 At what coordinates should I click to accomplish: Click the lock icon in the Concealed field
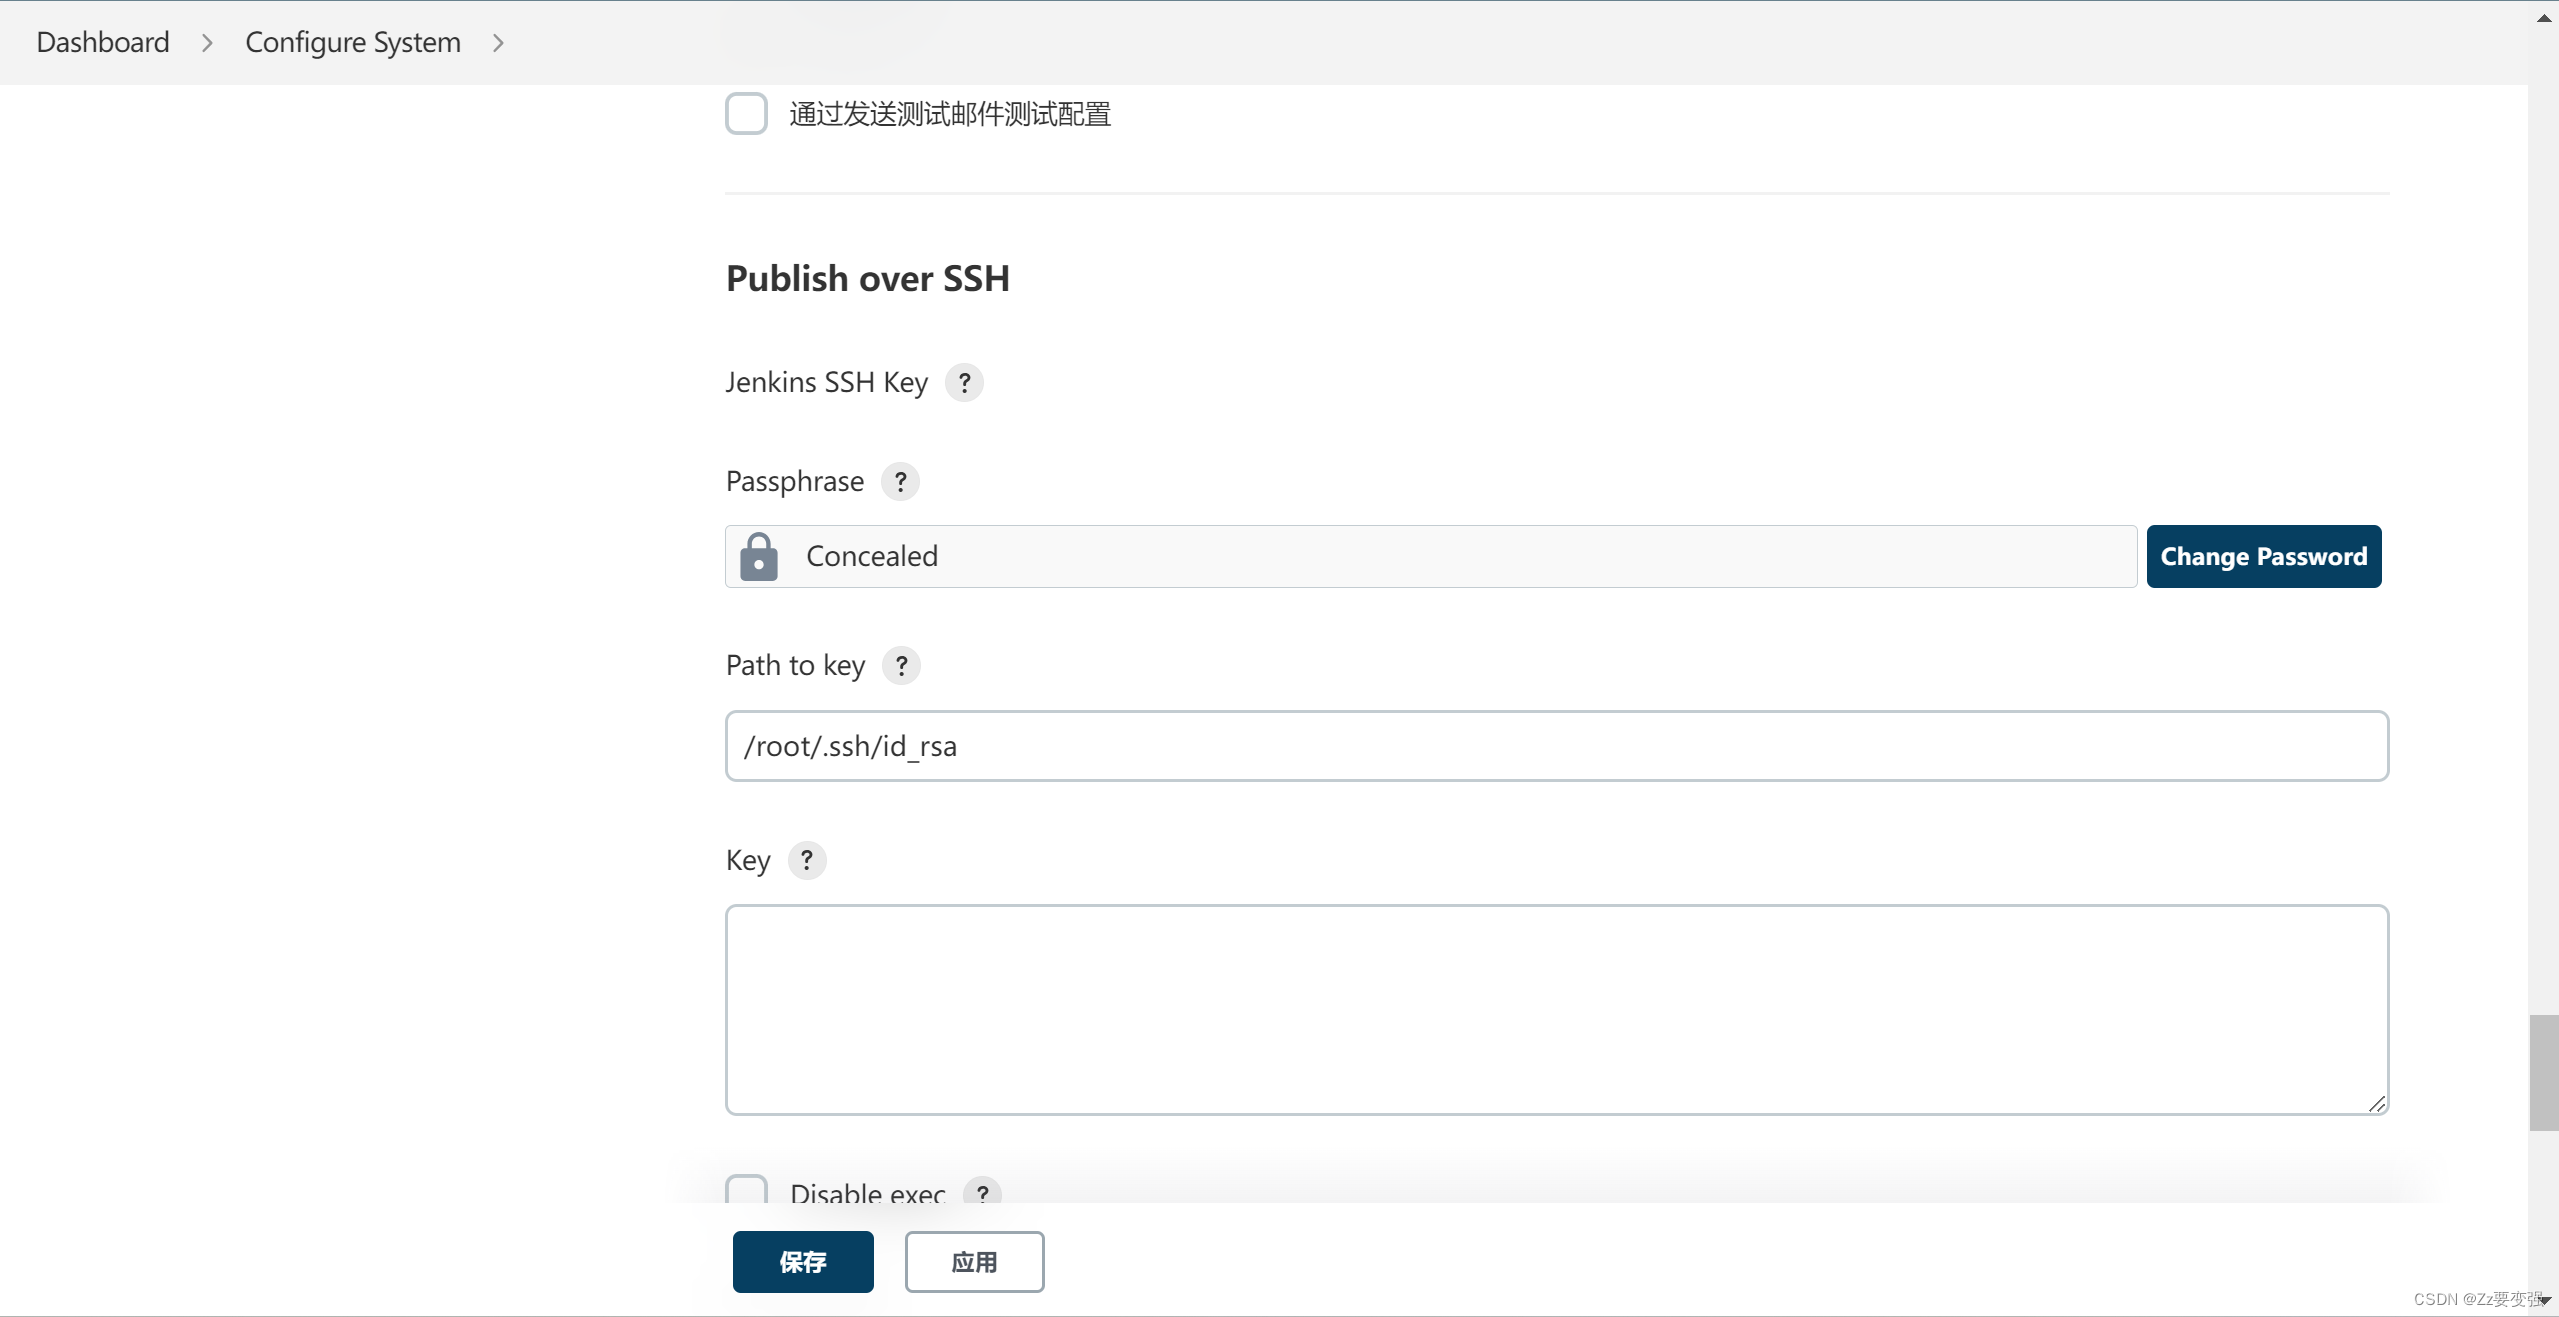point(758,556)
